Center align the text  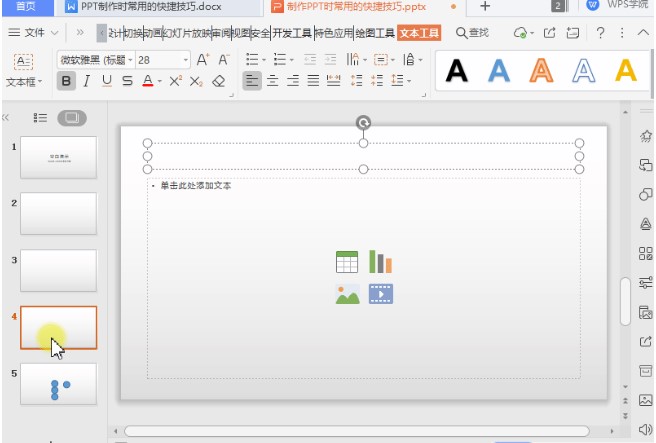tap(272, 81)
